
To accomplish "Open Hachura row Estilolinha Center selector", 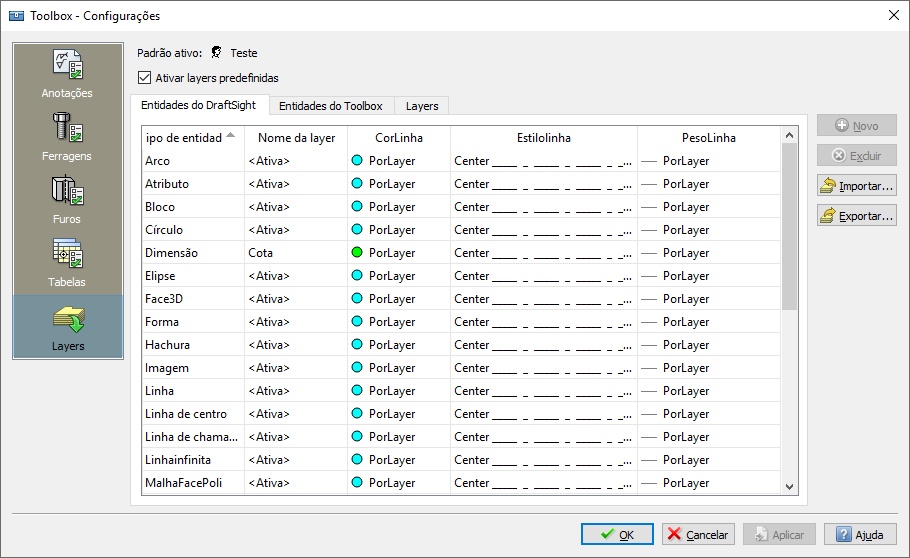I will pos(544,345).
